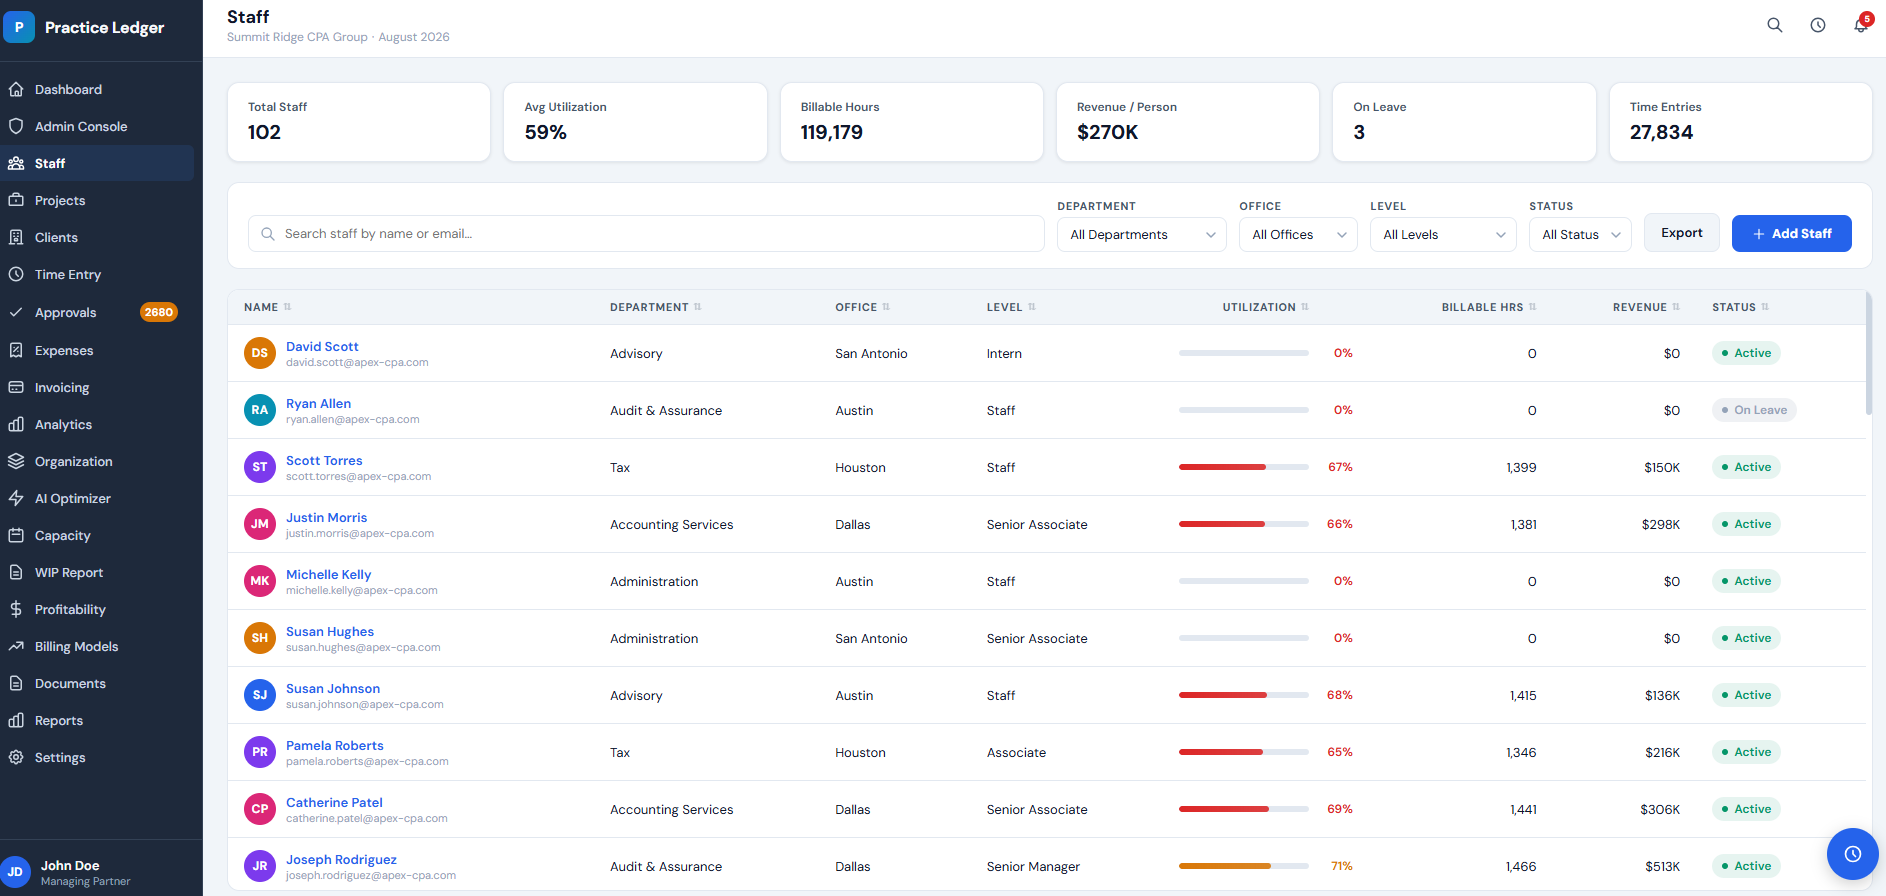Click the Settings gear icon

(16, 757)
